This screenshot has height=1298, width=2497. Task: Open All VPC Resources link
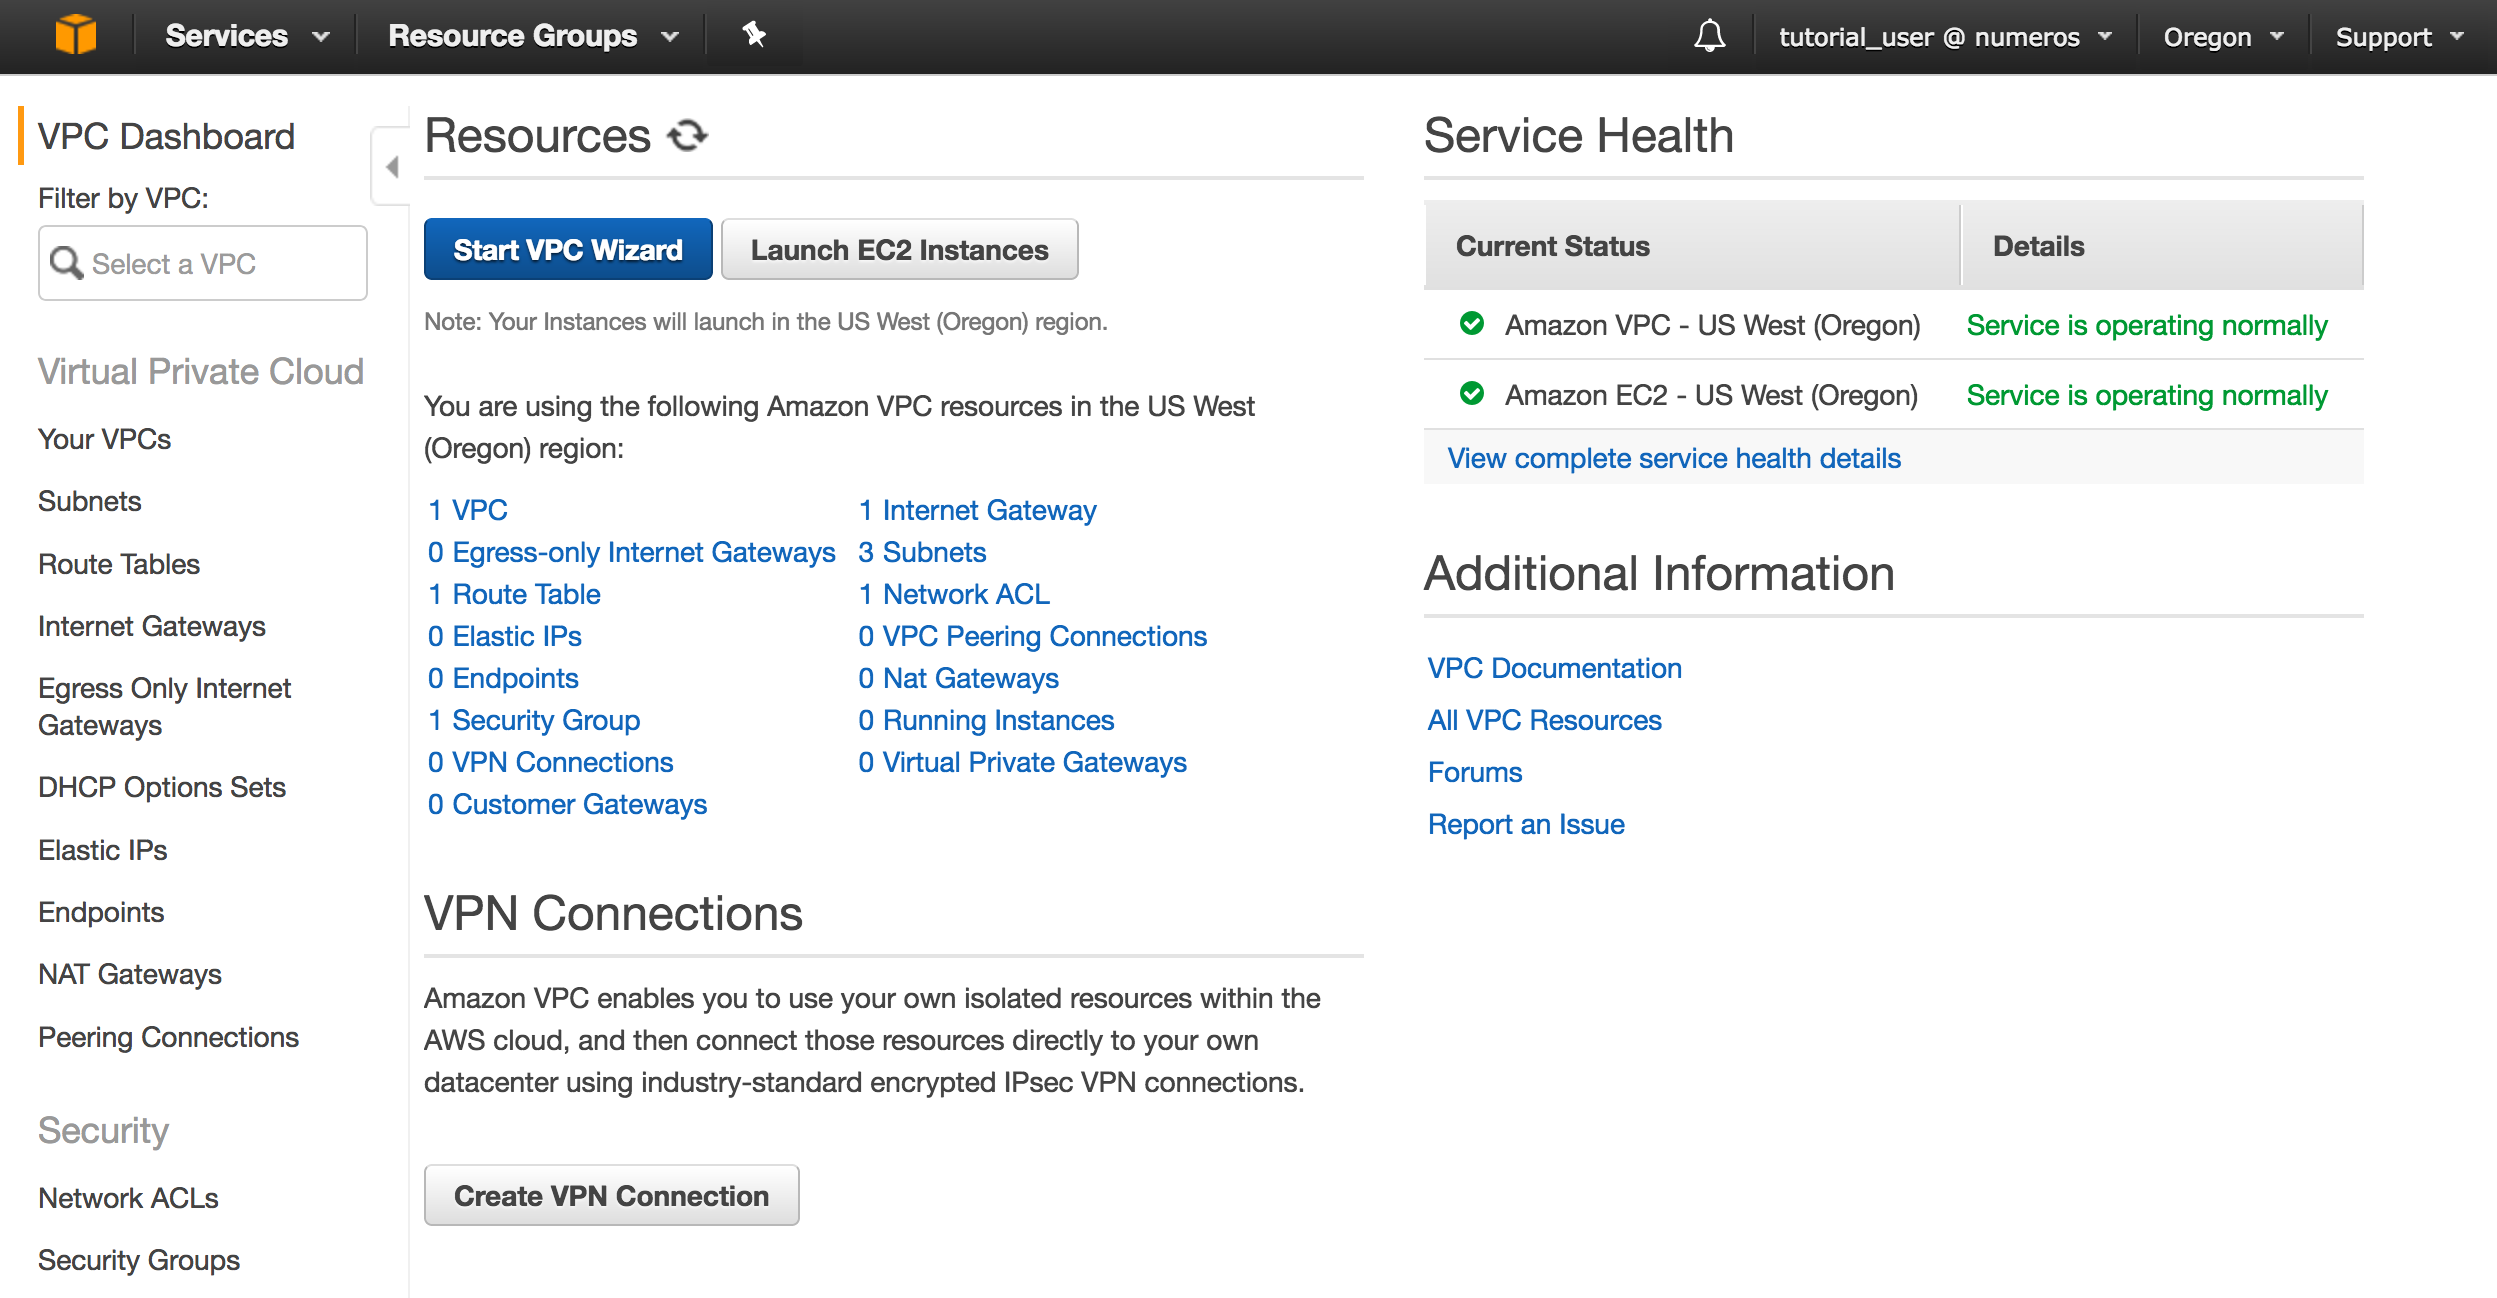pos(1545,720)
